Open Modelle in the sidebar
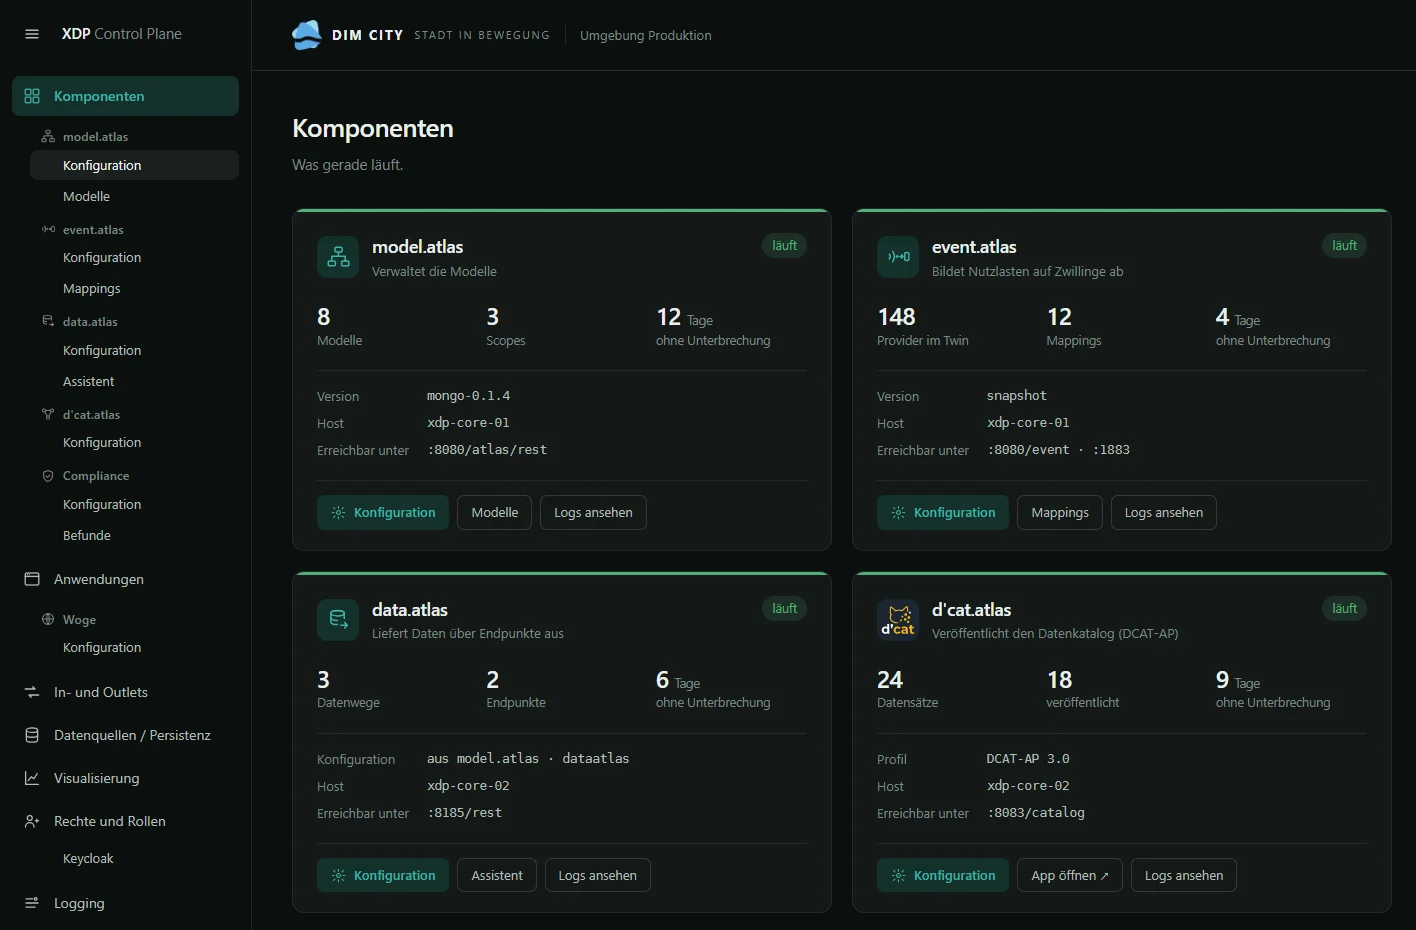The width and height of the screenshot is (1416, 930). (x=134, y=196)
